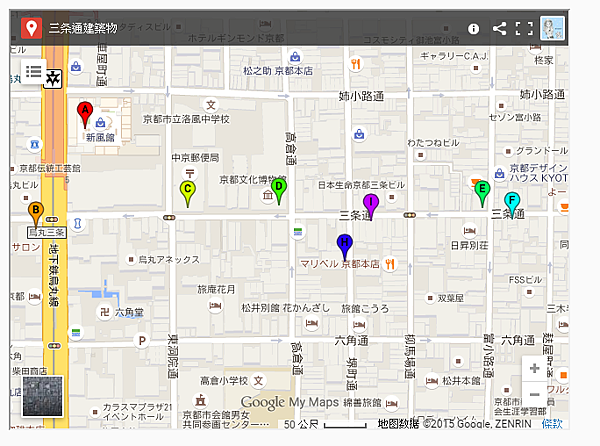Image resolution: width=600 pixels, height=446 pixels.
Task: Switch to satellite view thumbnail
Action: click(x=42, y=396)
